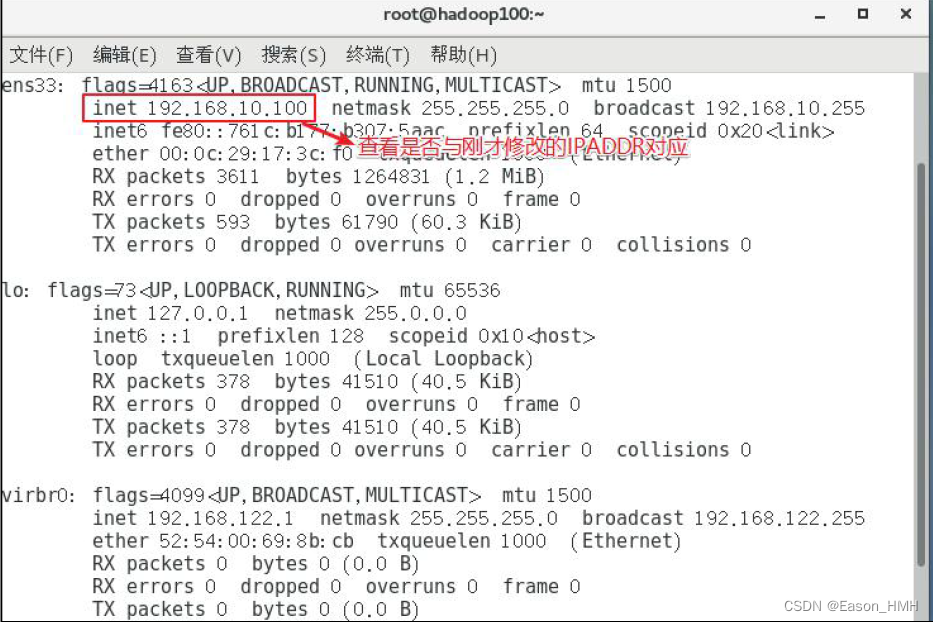Open the 编辑(E) menu

124,54
